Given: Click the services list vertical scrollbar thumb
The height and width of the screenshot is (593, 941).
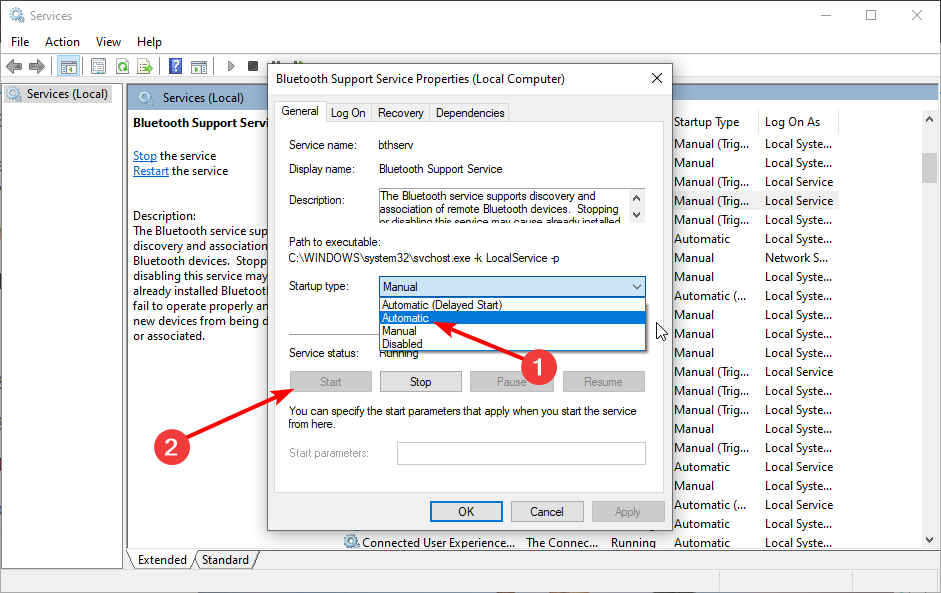Looking at the screenshot, I should 930,167.
